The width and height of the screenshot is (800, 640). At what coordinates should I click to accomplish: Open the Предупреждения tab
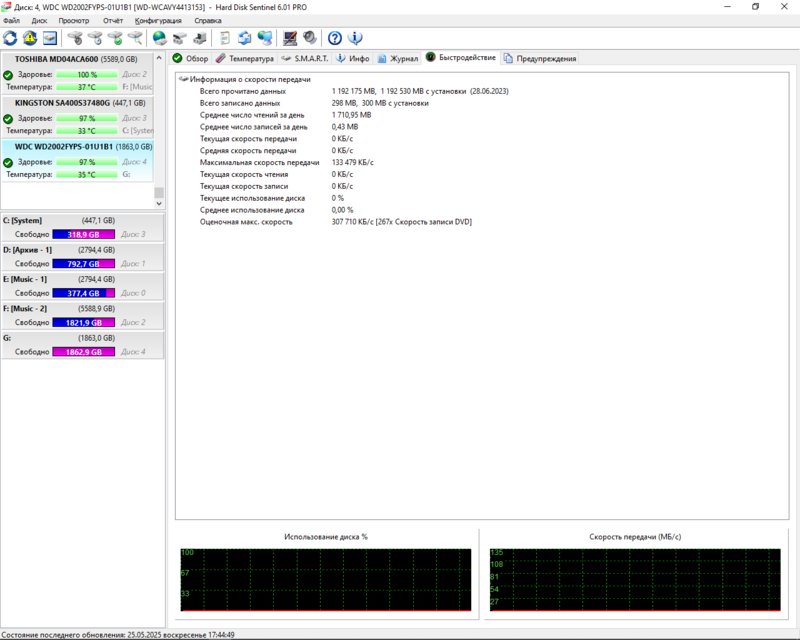540,58
